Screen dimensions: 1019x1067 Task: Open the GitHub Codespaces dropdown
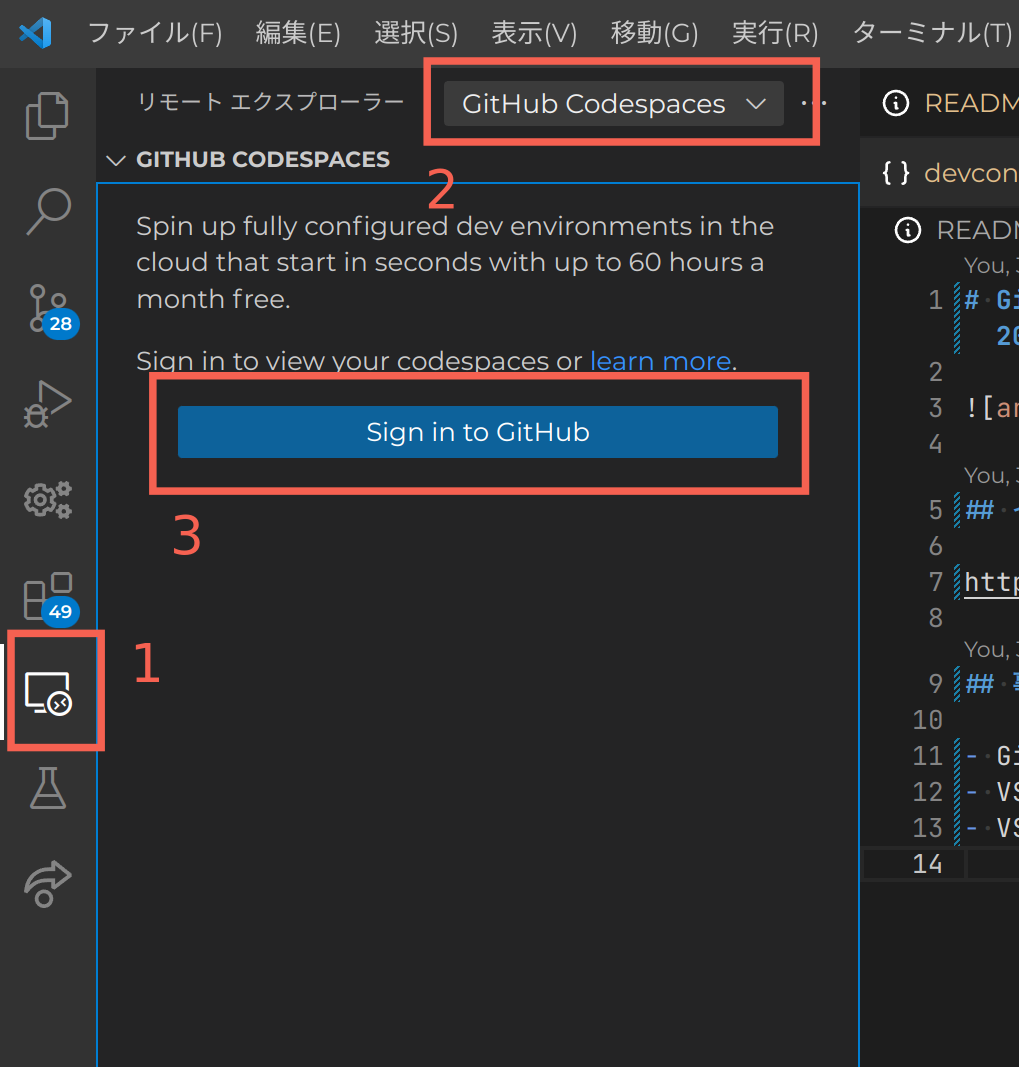613,104
